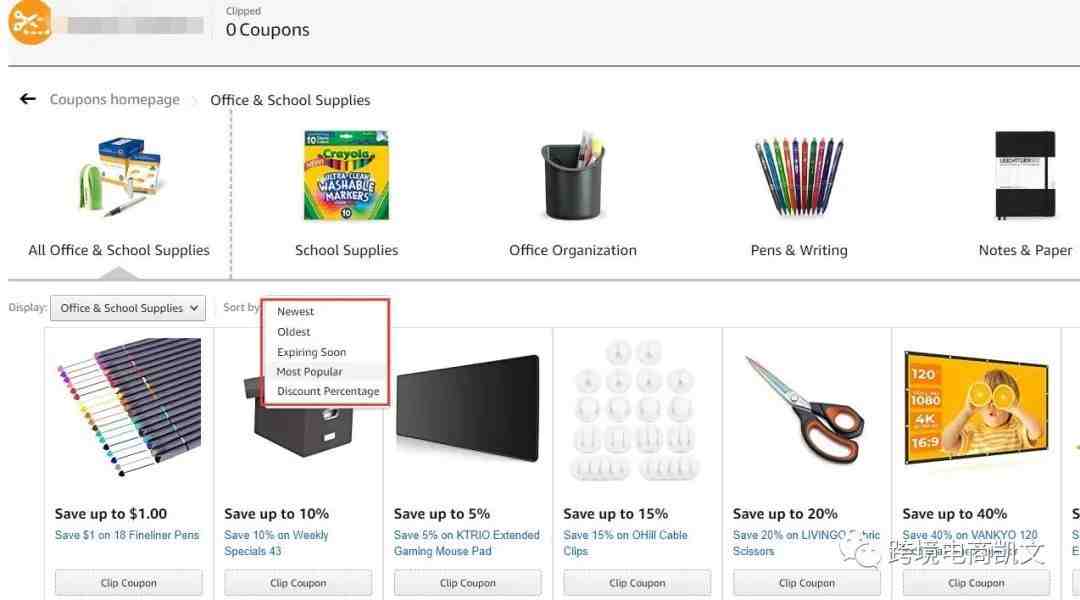This screenshot has height=600, width=1080.
Task: Clip the coupon for Fineliner Pens
Action: pos(129,583)
